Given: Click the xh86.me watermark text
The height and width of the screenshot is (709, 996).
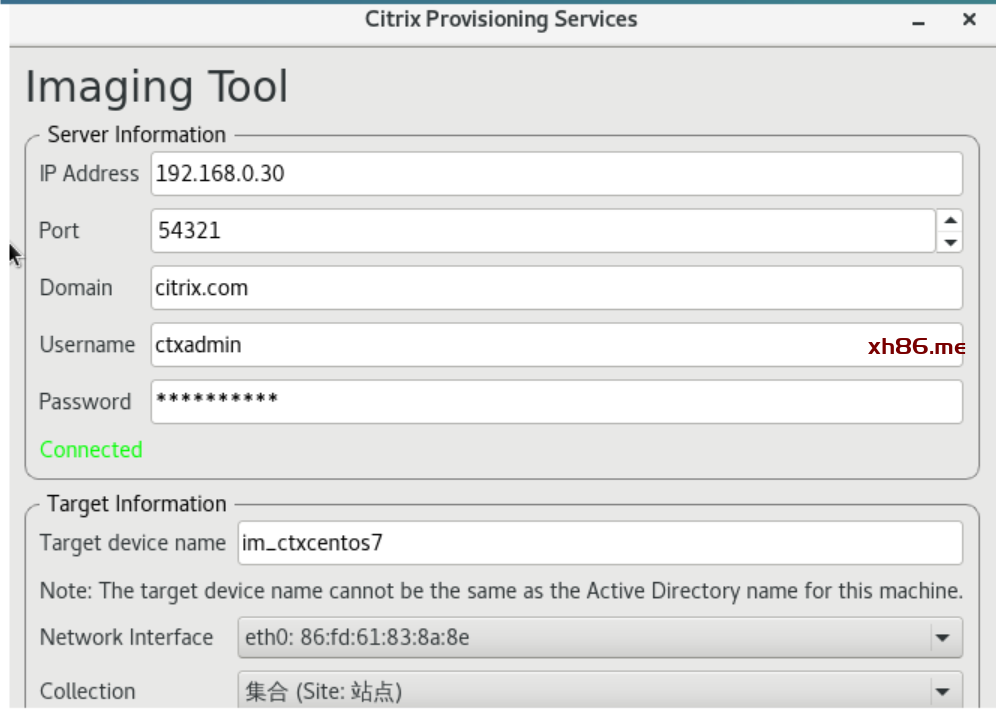Looking at the screenshot, I should [916, 347].
